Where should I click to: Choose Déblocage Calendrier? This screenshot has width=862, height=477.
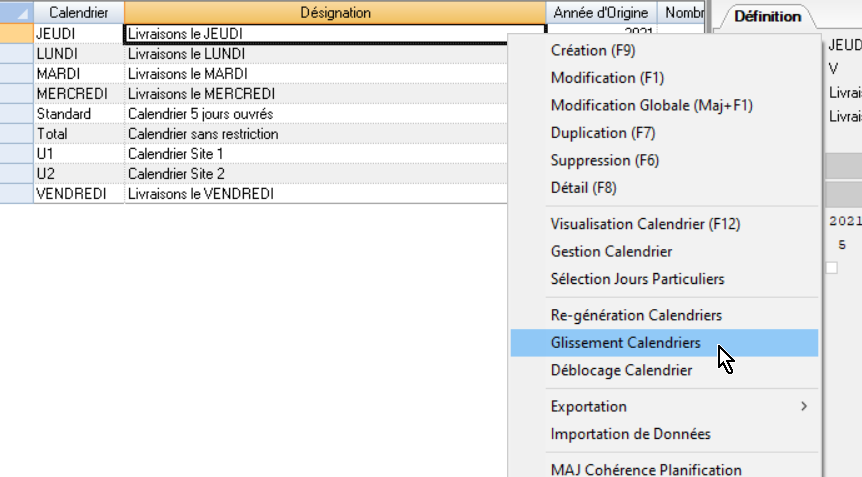pos(621,370)
